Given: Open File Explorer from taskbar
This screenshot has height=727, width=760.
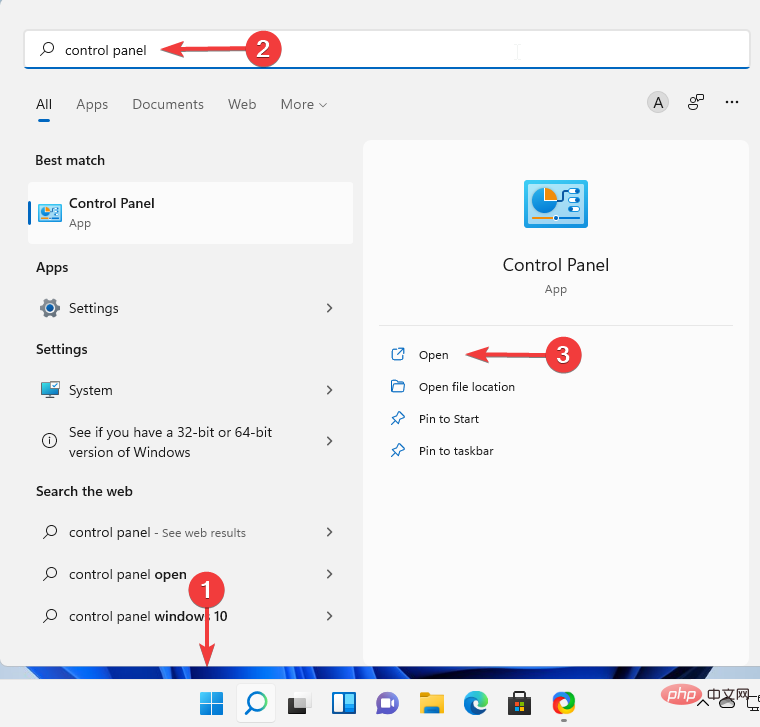Looking at the screenshot, I should [431, 703].
